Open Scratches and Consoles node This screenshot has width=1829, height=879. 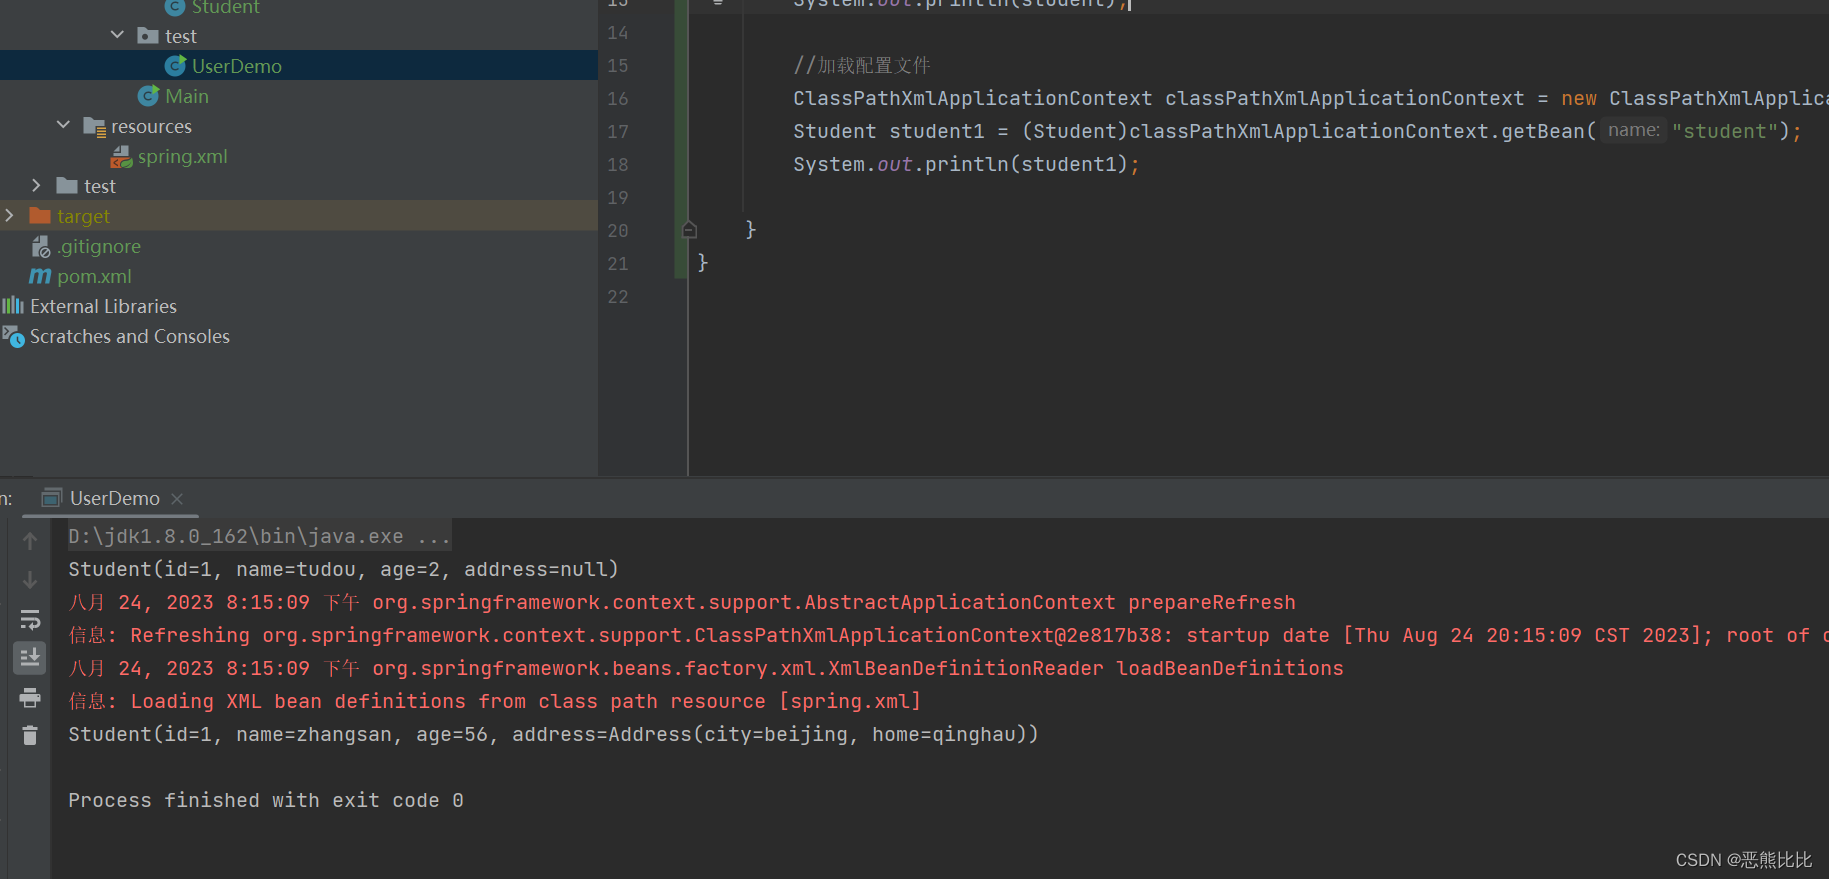pyautogui.click(x=130, y=336)
